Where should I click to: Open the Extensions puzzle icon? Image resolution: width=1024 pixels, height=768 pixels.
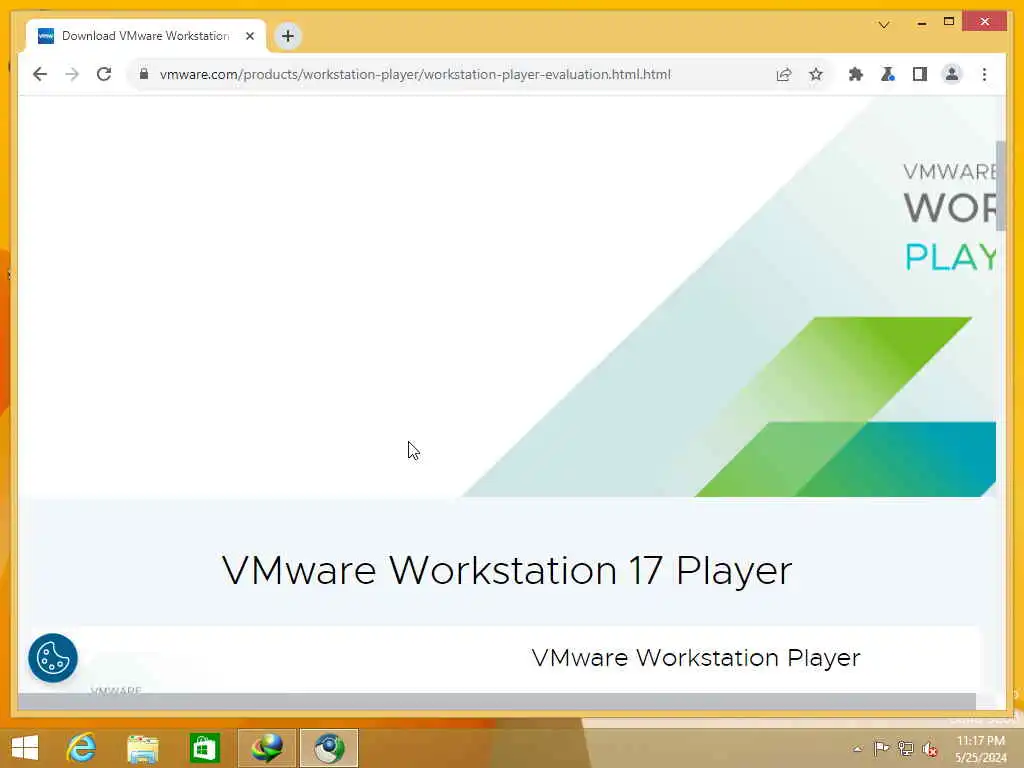856,74
